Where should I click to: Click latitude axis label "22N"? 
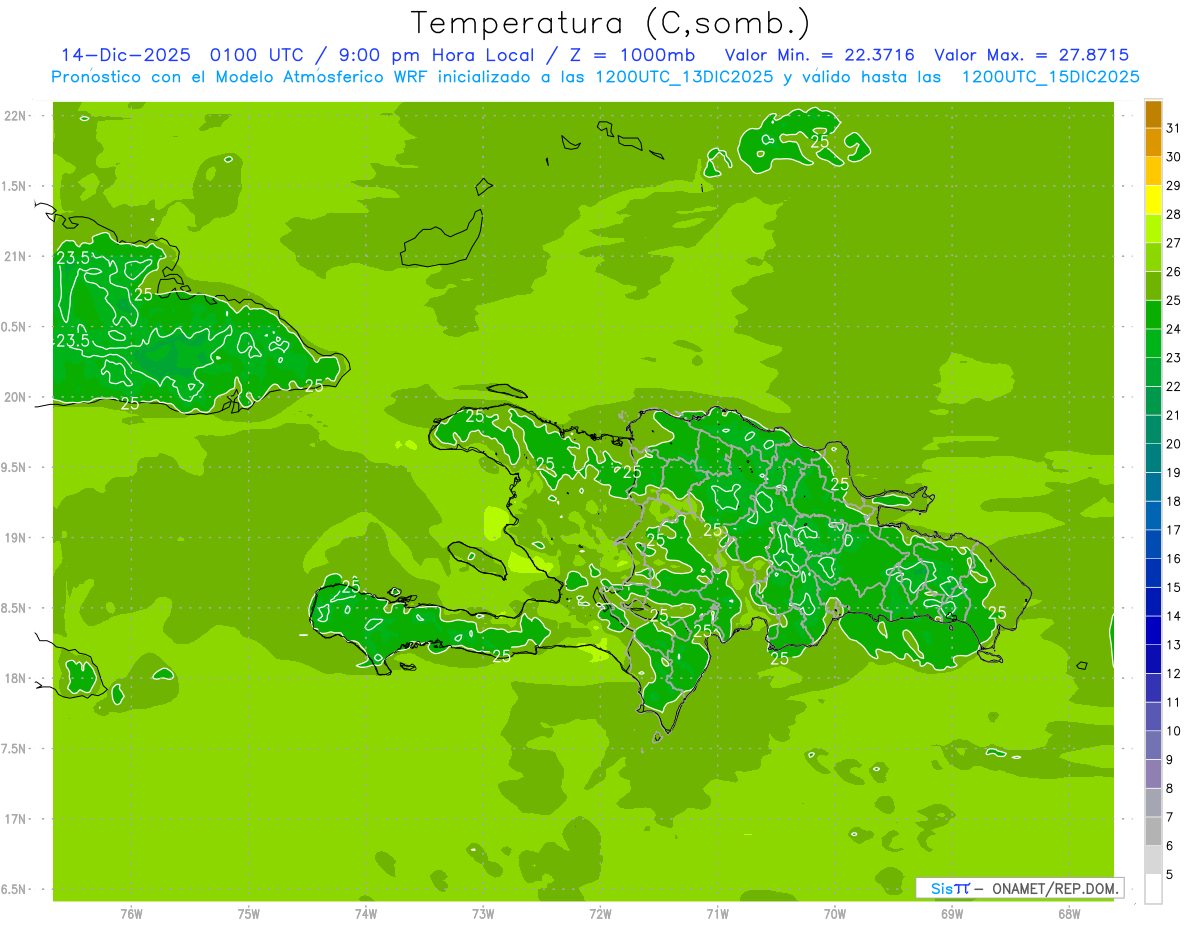pos(17,116)
